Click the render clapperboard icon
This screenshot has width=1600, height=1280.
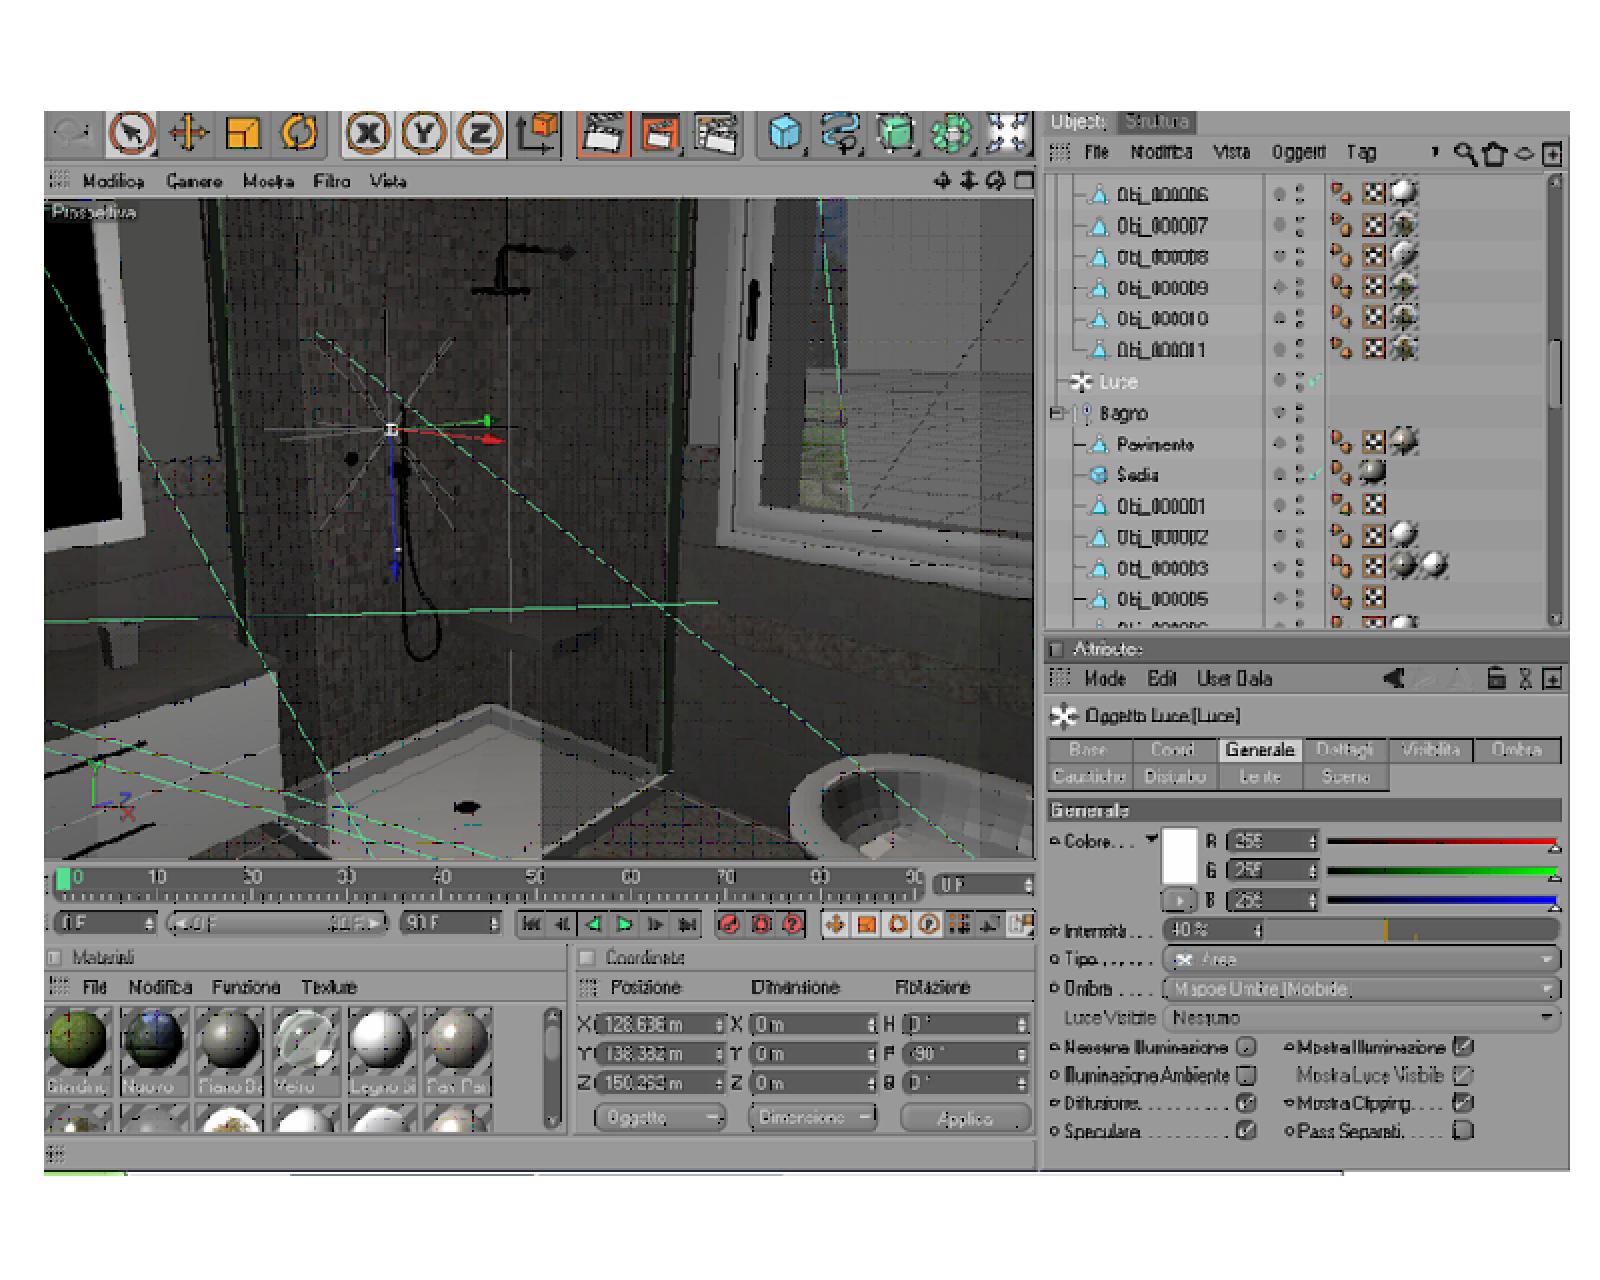coord(604,134)
